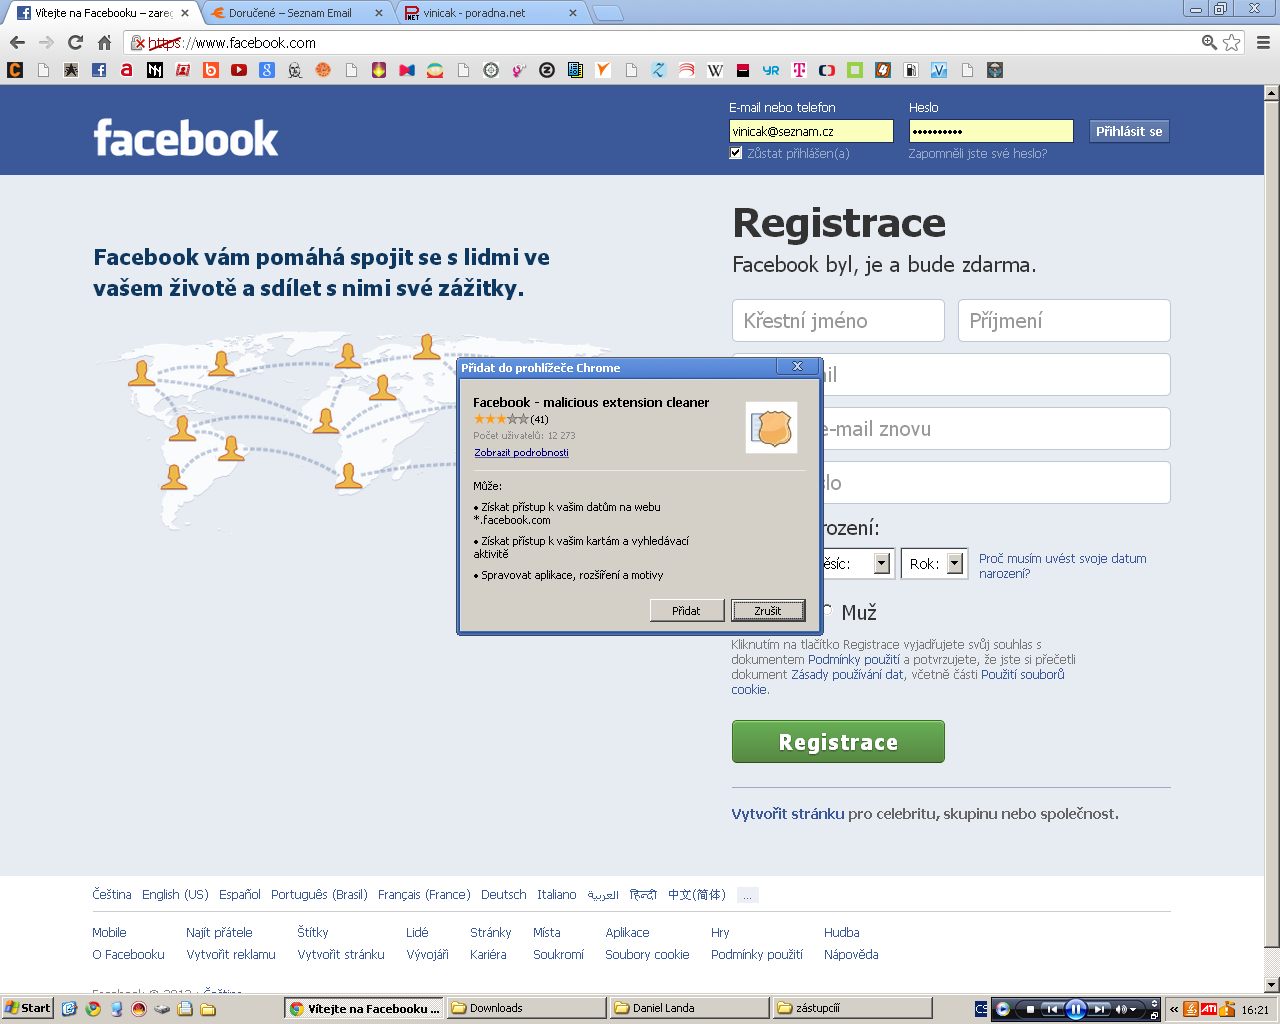Click the page scrollbar down arrow
1280x1024 pixels.
tap(1272, 984)
